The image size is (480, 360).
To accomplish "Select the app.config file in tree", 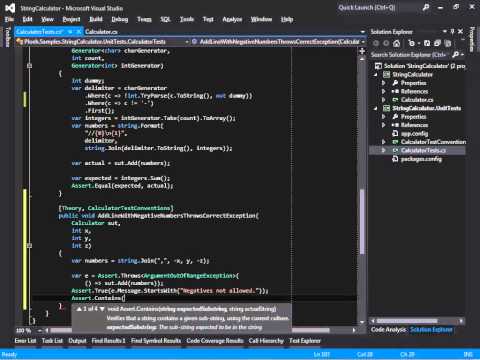I will point(414,134).
